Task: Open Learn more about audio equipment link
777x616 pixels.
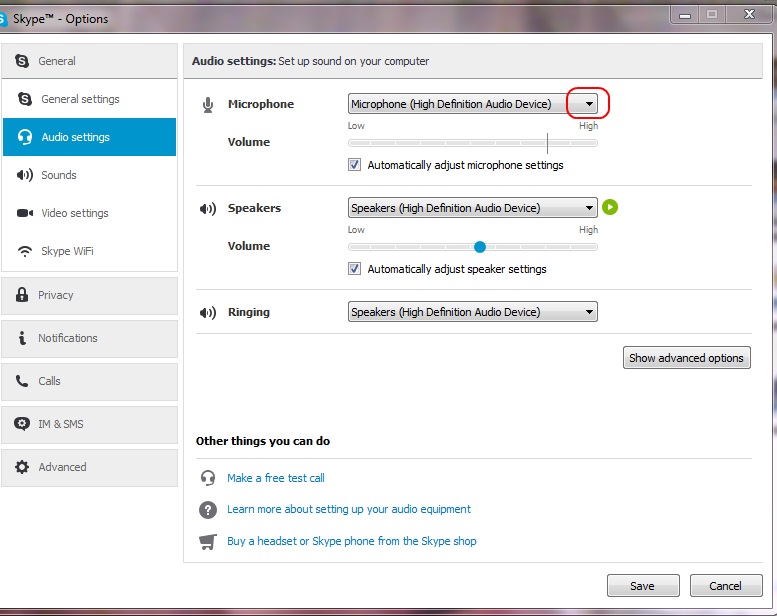Action: (349, 509)
